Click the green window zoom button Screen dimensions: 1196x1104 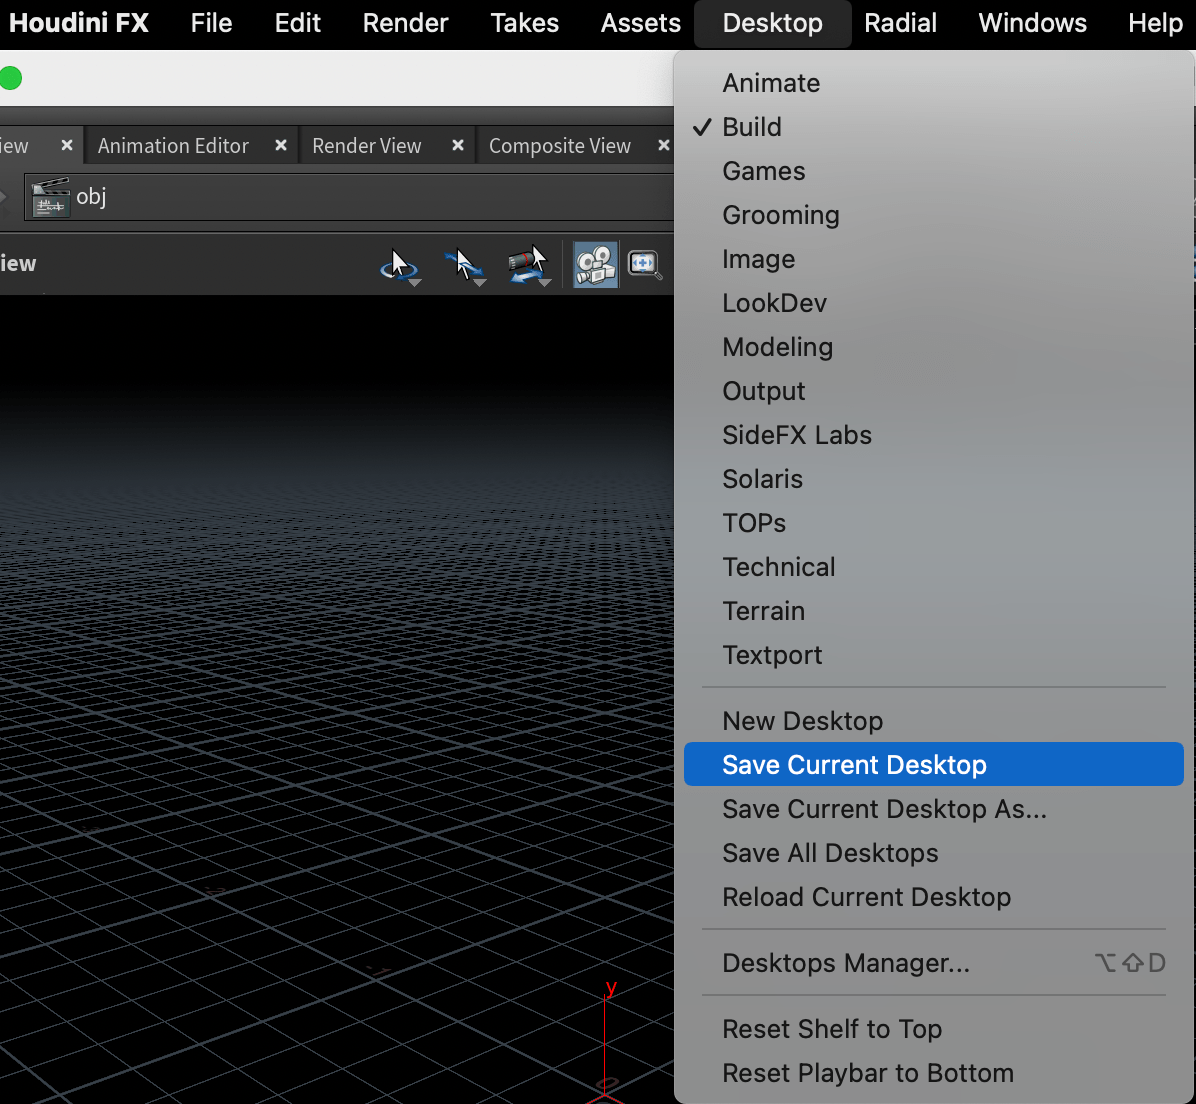click(x=10, y=78)
